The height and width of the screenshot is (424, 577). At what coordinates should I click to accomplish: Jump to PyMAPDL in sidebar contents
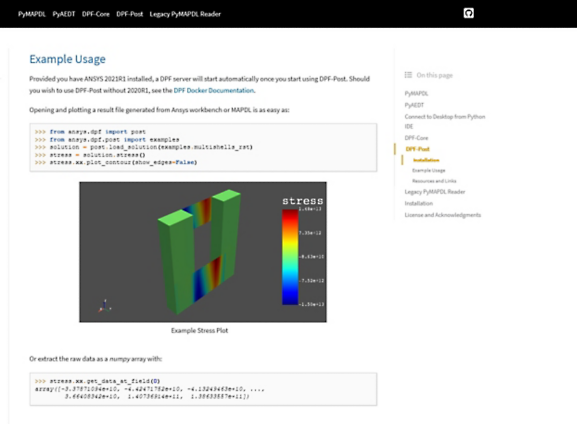coord(416,93)
